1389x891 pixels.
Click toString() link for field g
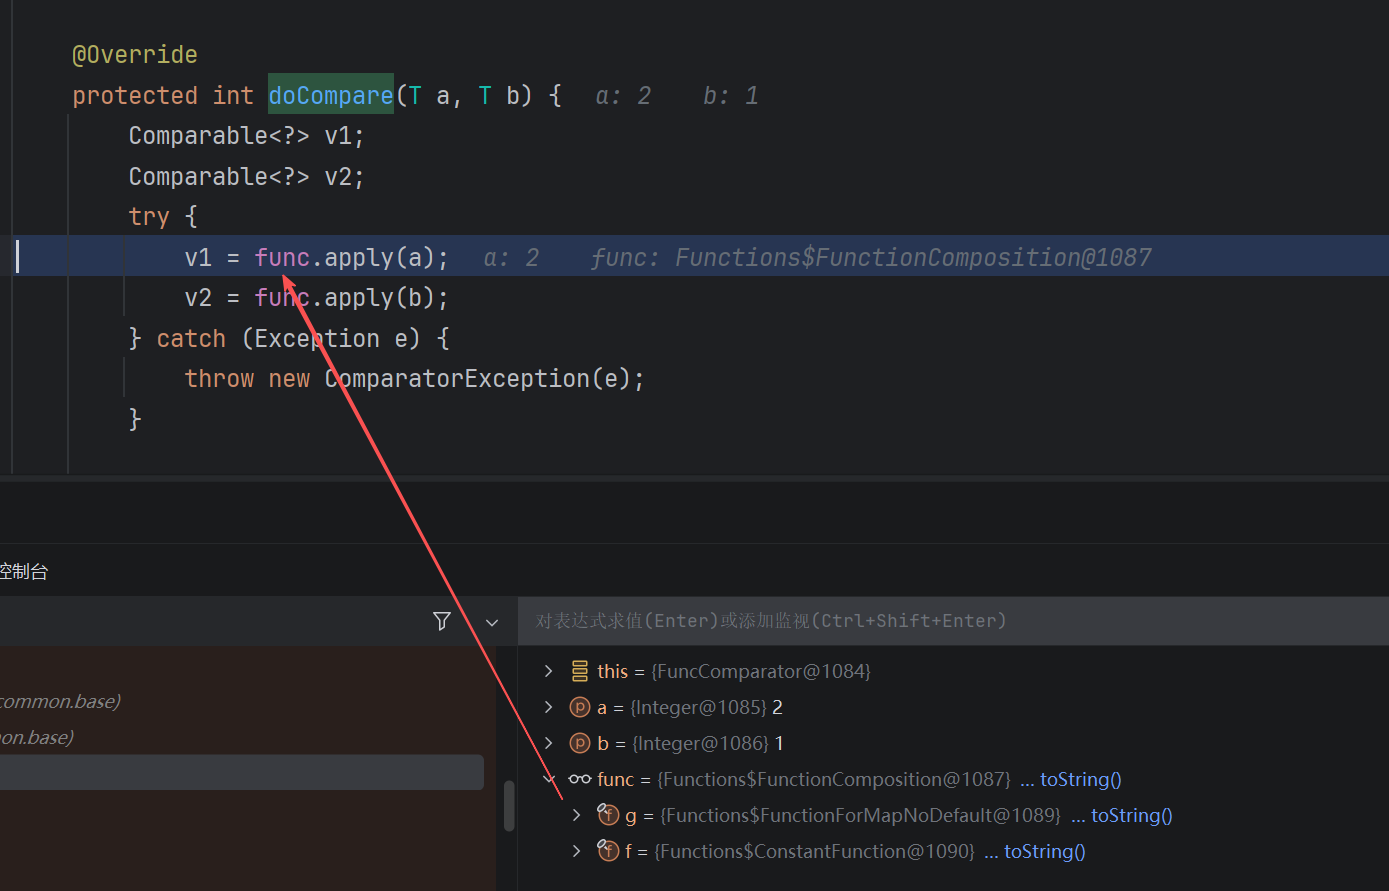coord(1131,815)
